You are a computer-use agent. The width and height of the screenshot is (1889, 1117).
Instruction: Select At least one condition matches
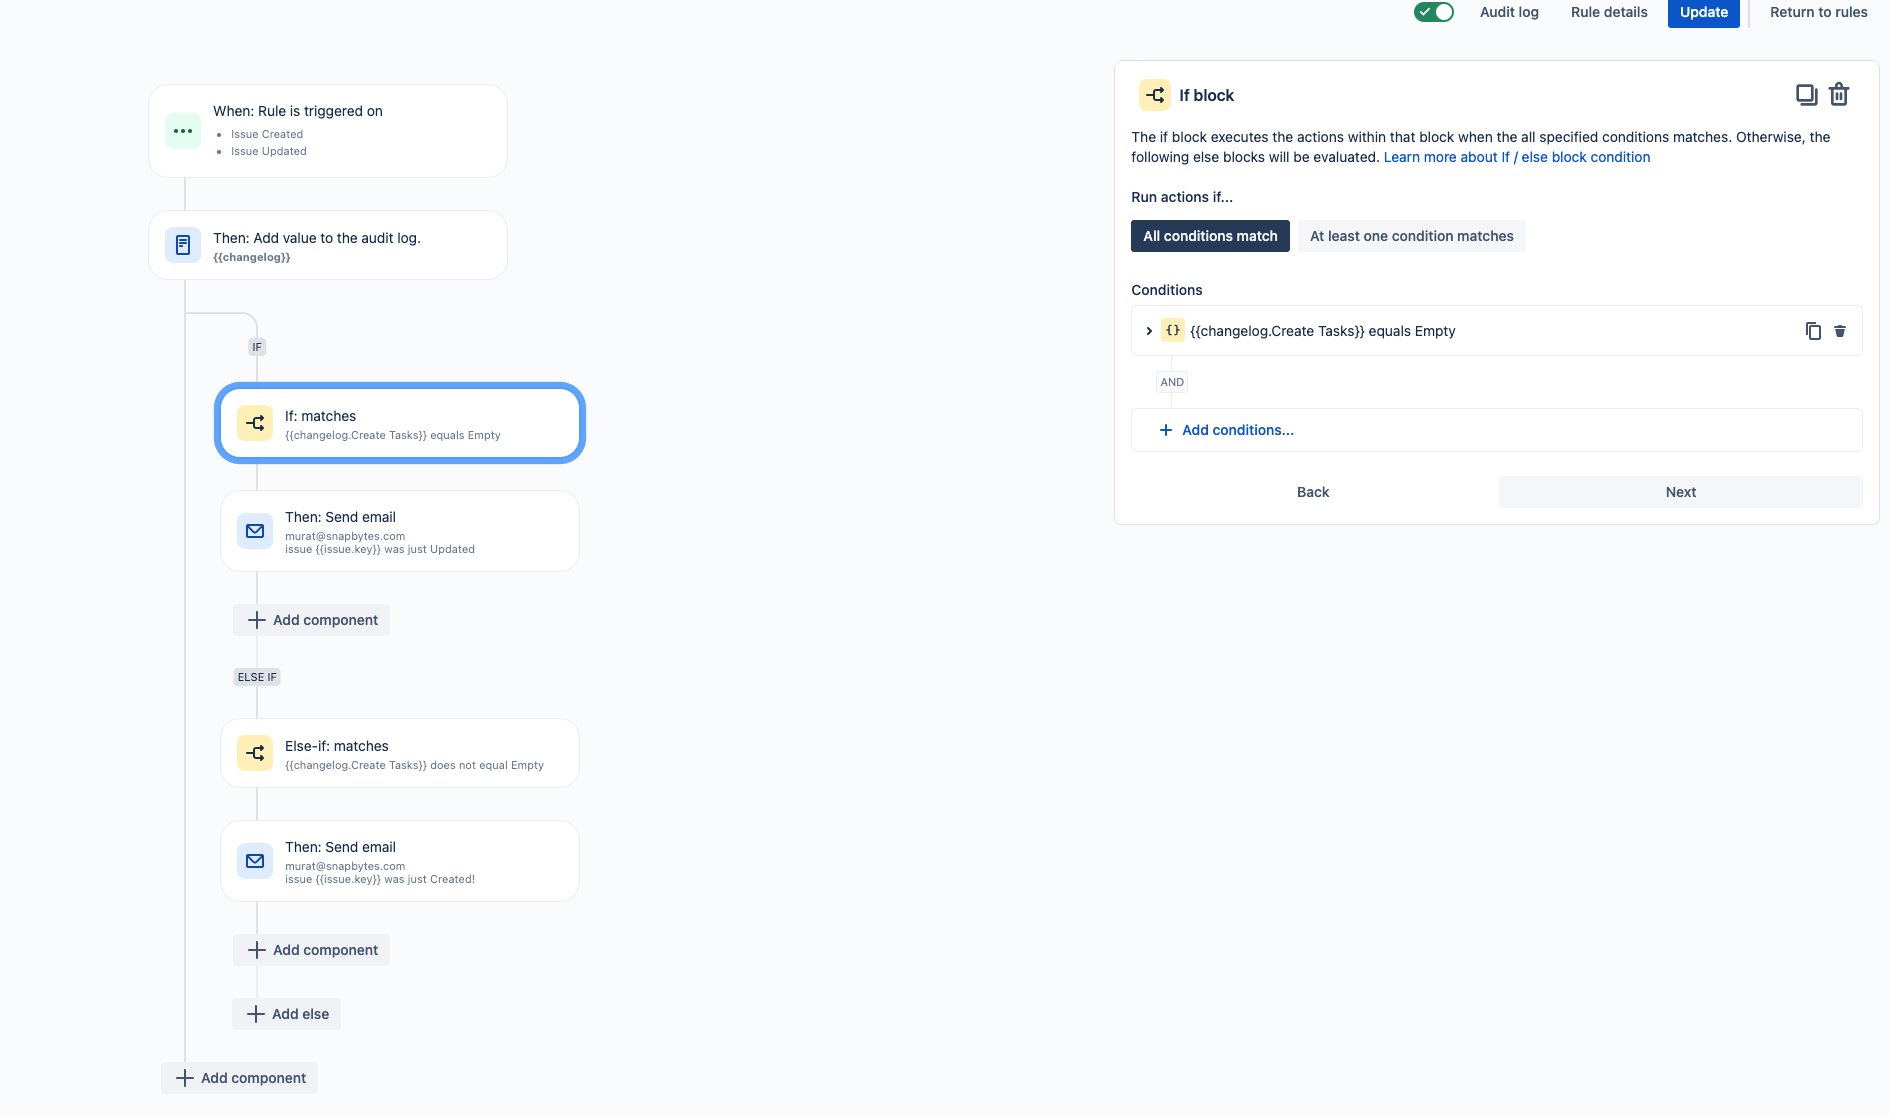pyautogui.click(x=1411, y=236)
